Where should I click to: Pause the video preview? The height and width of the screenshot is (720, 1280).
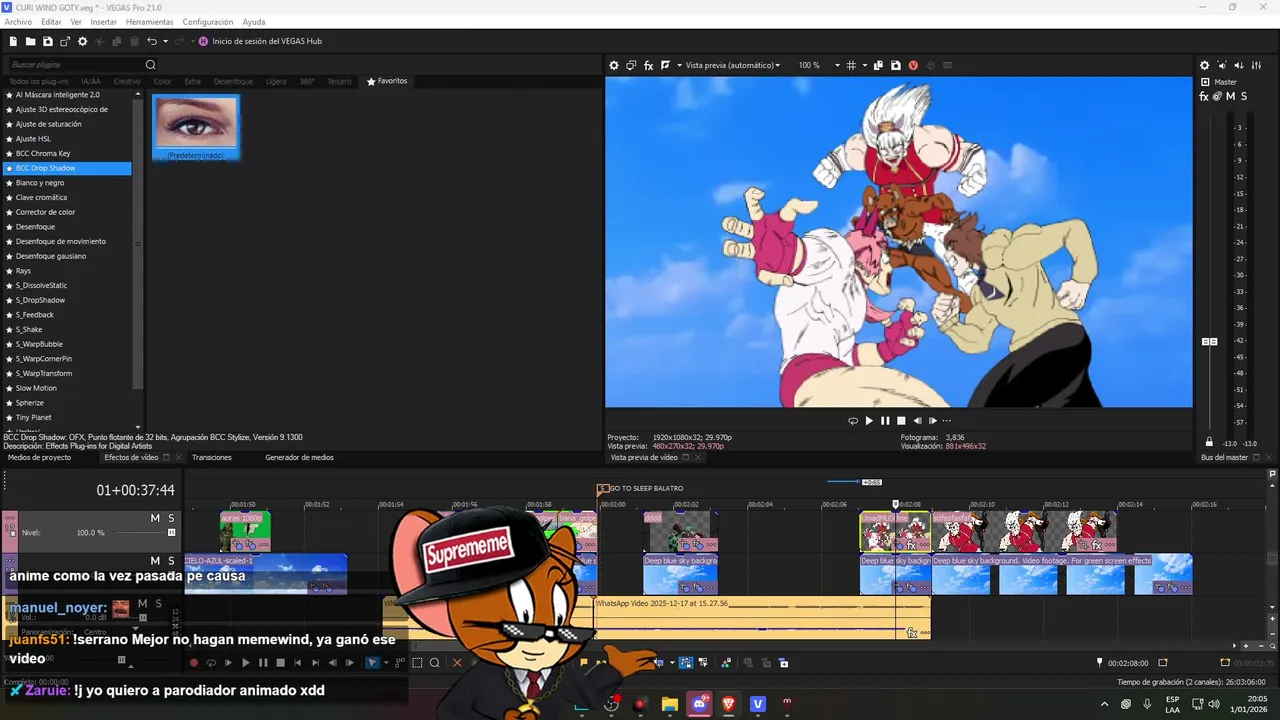885,421
